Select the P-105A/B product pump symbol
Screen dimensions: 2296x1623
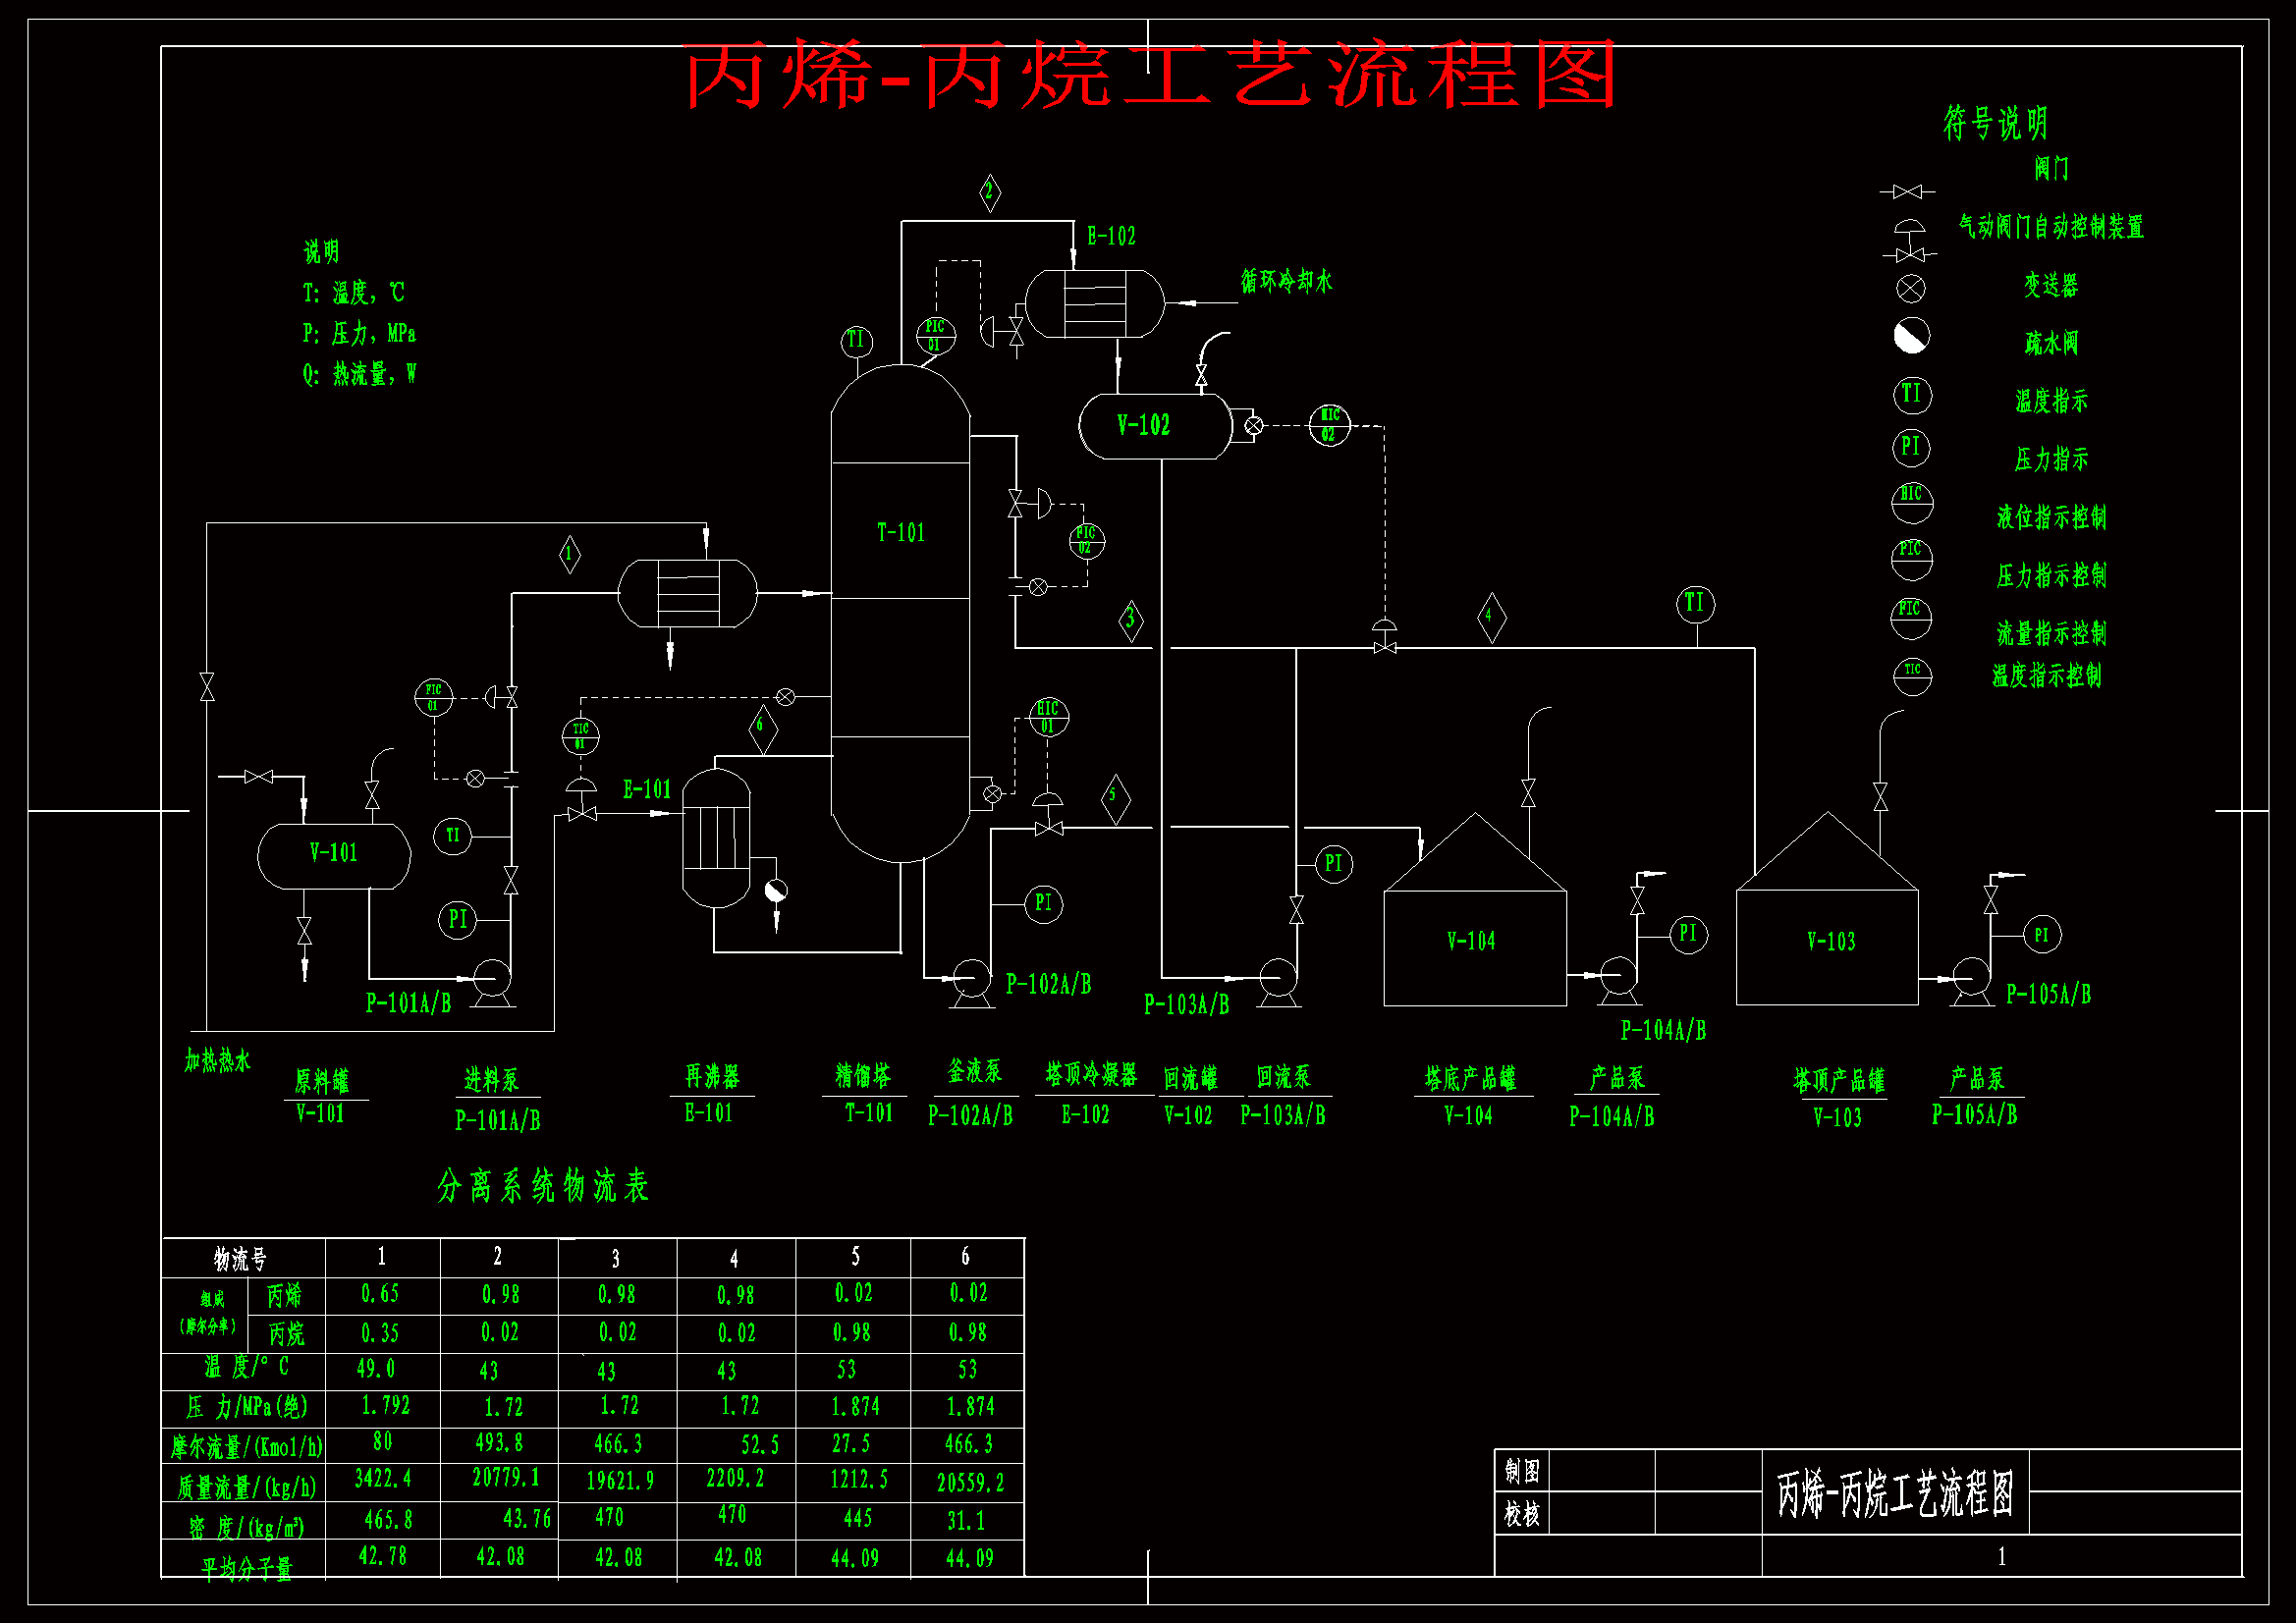[1971, 977]
